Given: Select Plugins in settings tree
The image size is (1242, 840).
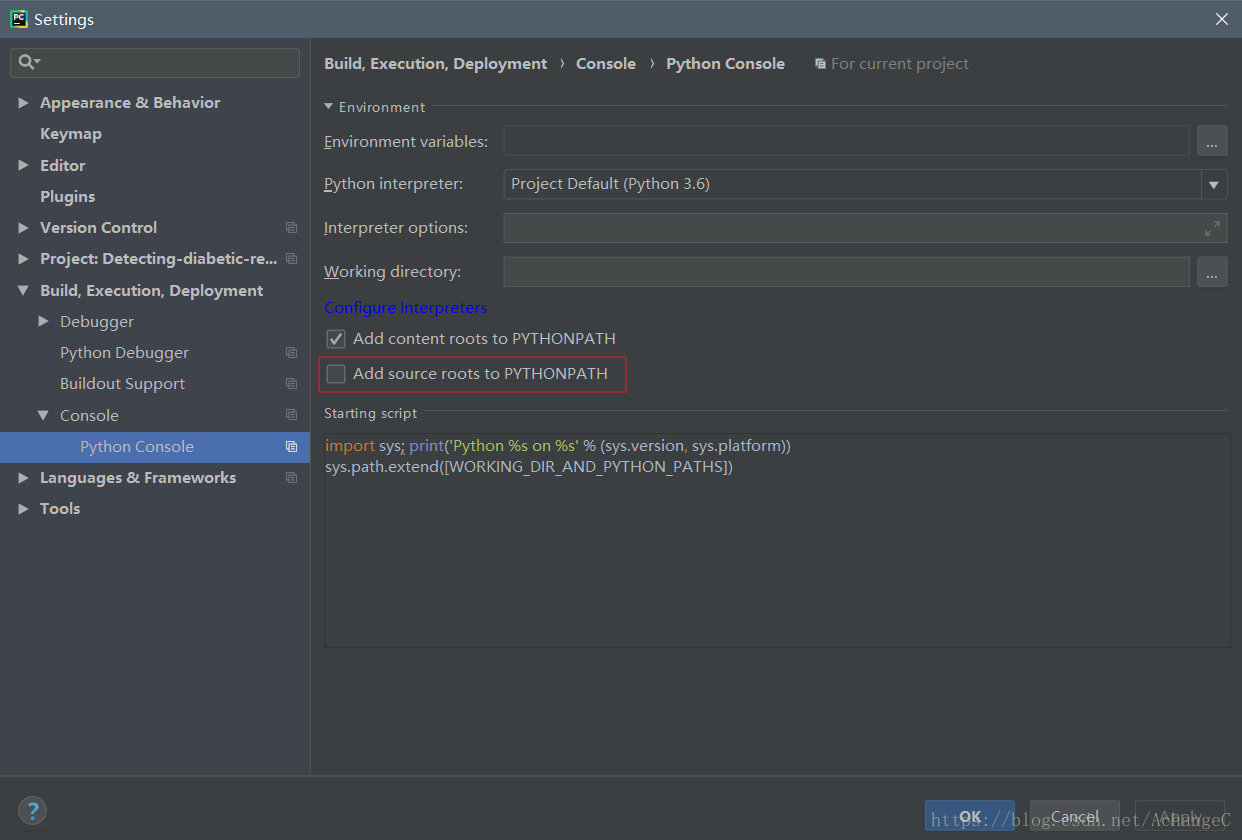Looking at the screenshot, I should point(68,197).
